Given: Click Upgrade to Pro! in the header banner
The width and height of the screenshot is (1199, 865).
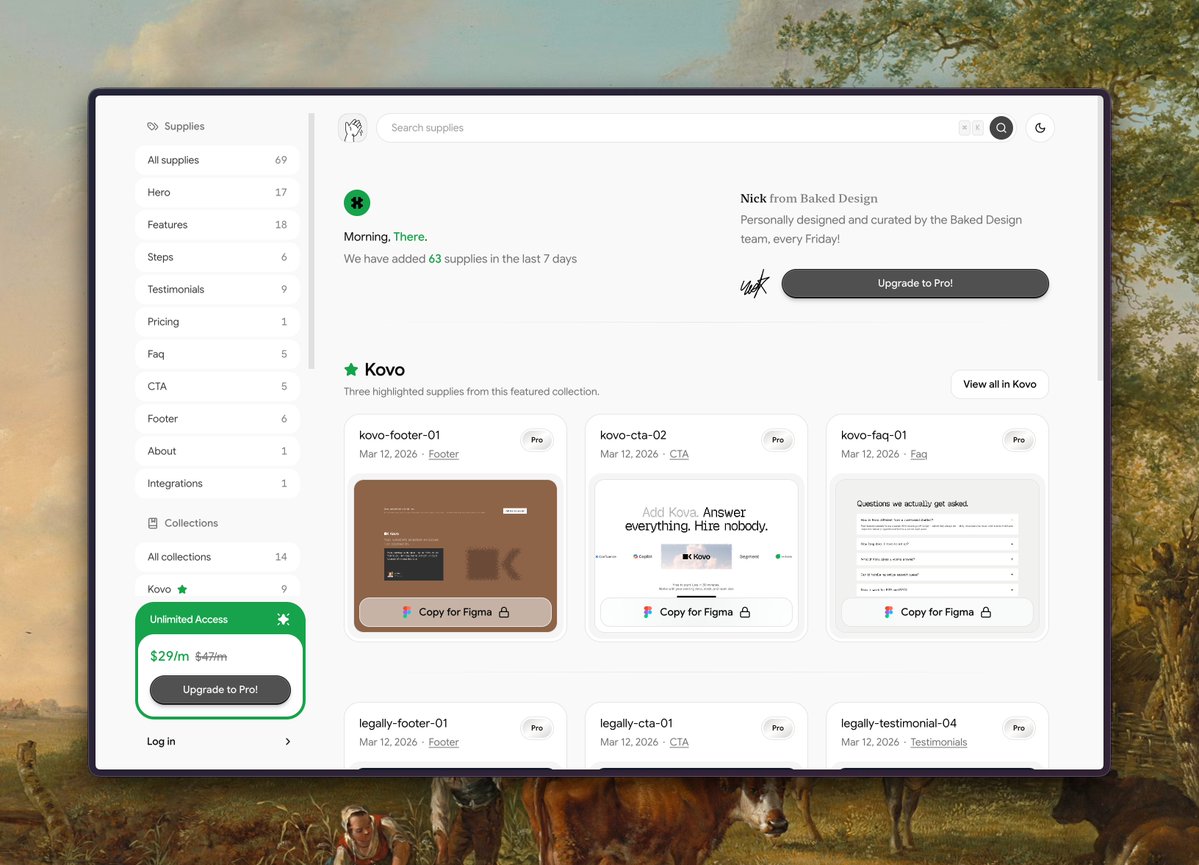Looking at the screenshot, I should click(915, 283).
